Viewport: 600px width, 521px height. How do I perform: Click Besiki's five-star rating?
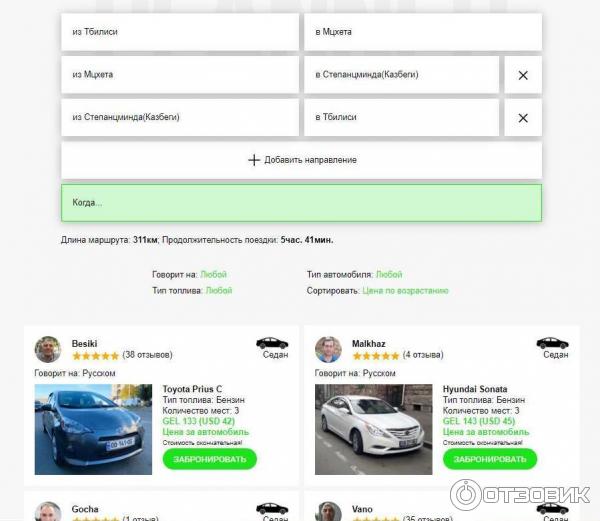click(96, 356)
